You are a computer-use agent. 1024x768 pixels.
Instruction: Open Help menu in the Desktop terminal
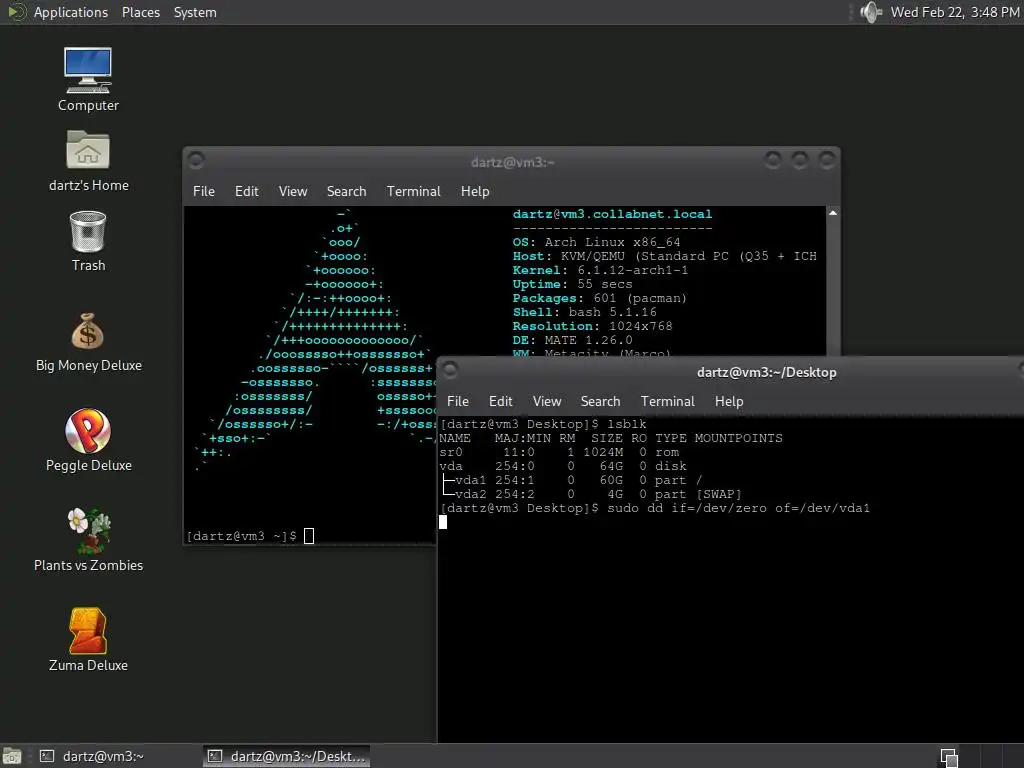(729, 402)
